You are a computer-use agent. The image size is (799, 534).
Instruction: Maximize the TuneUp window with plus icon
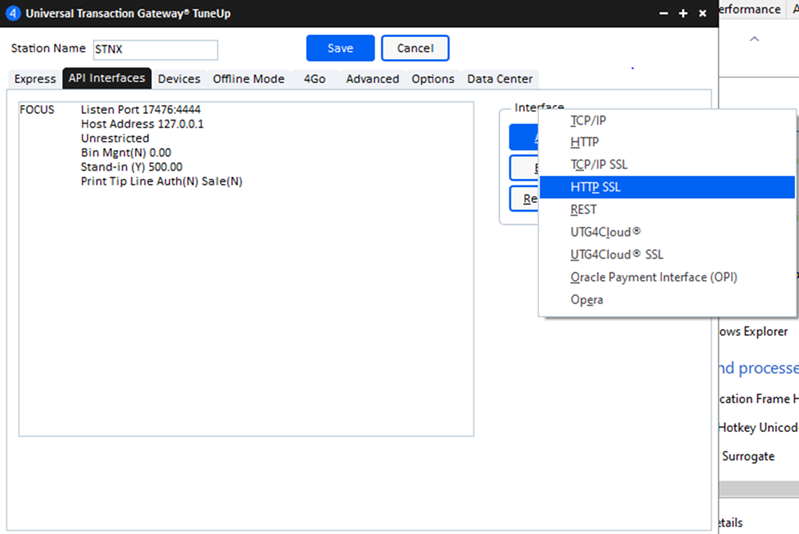(x=683, y=14)
